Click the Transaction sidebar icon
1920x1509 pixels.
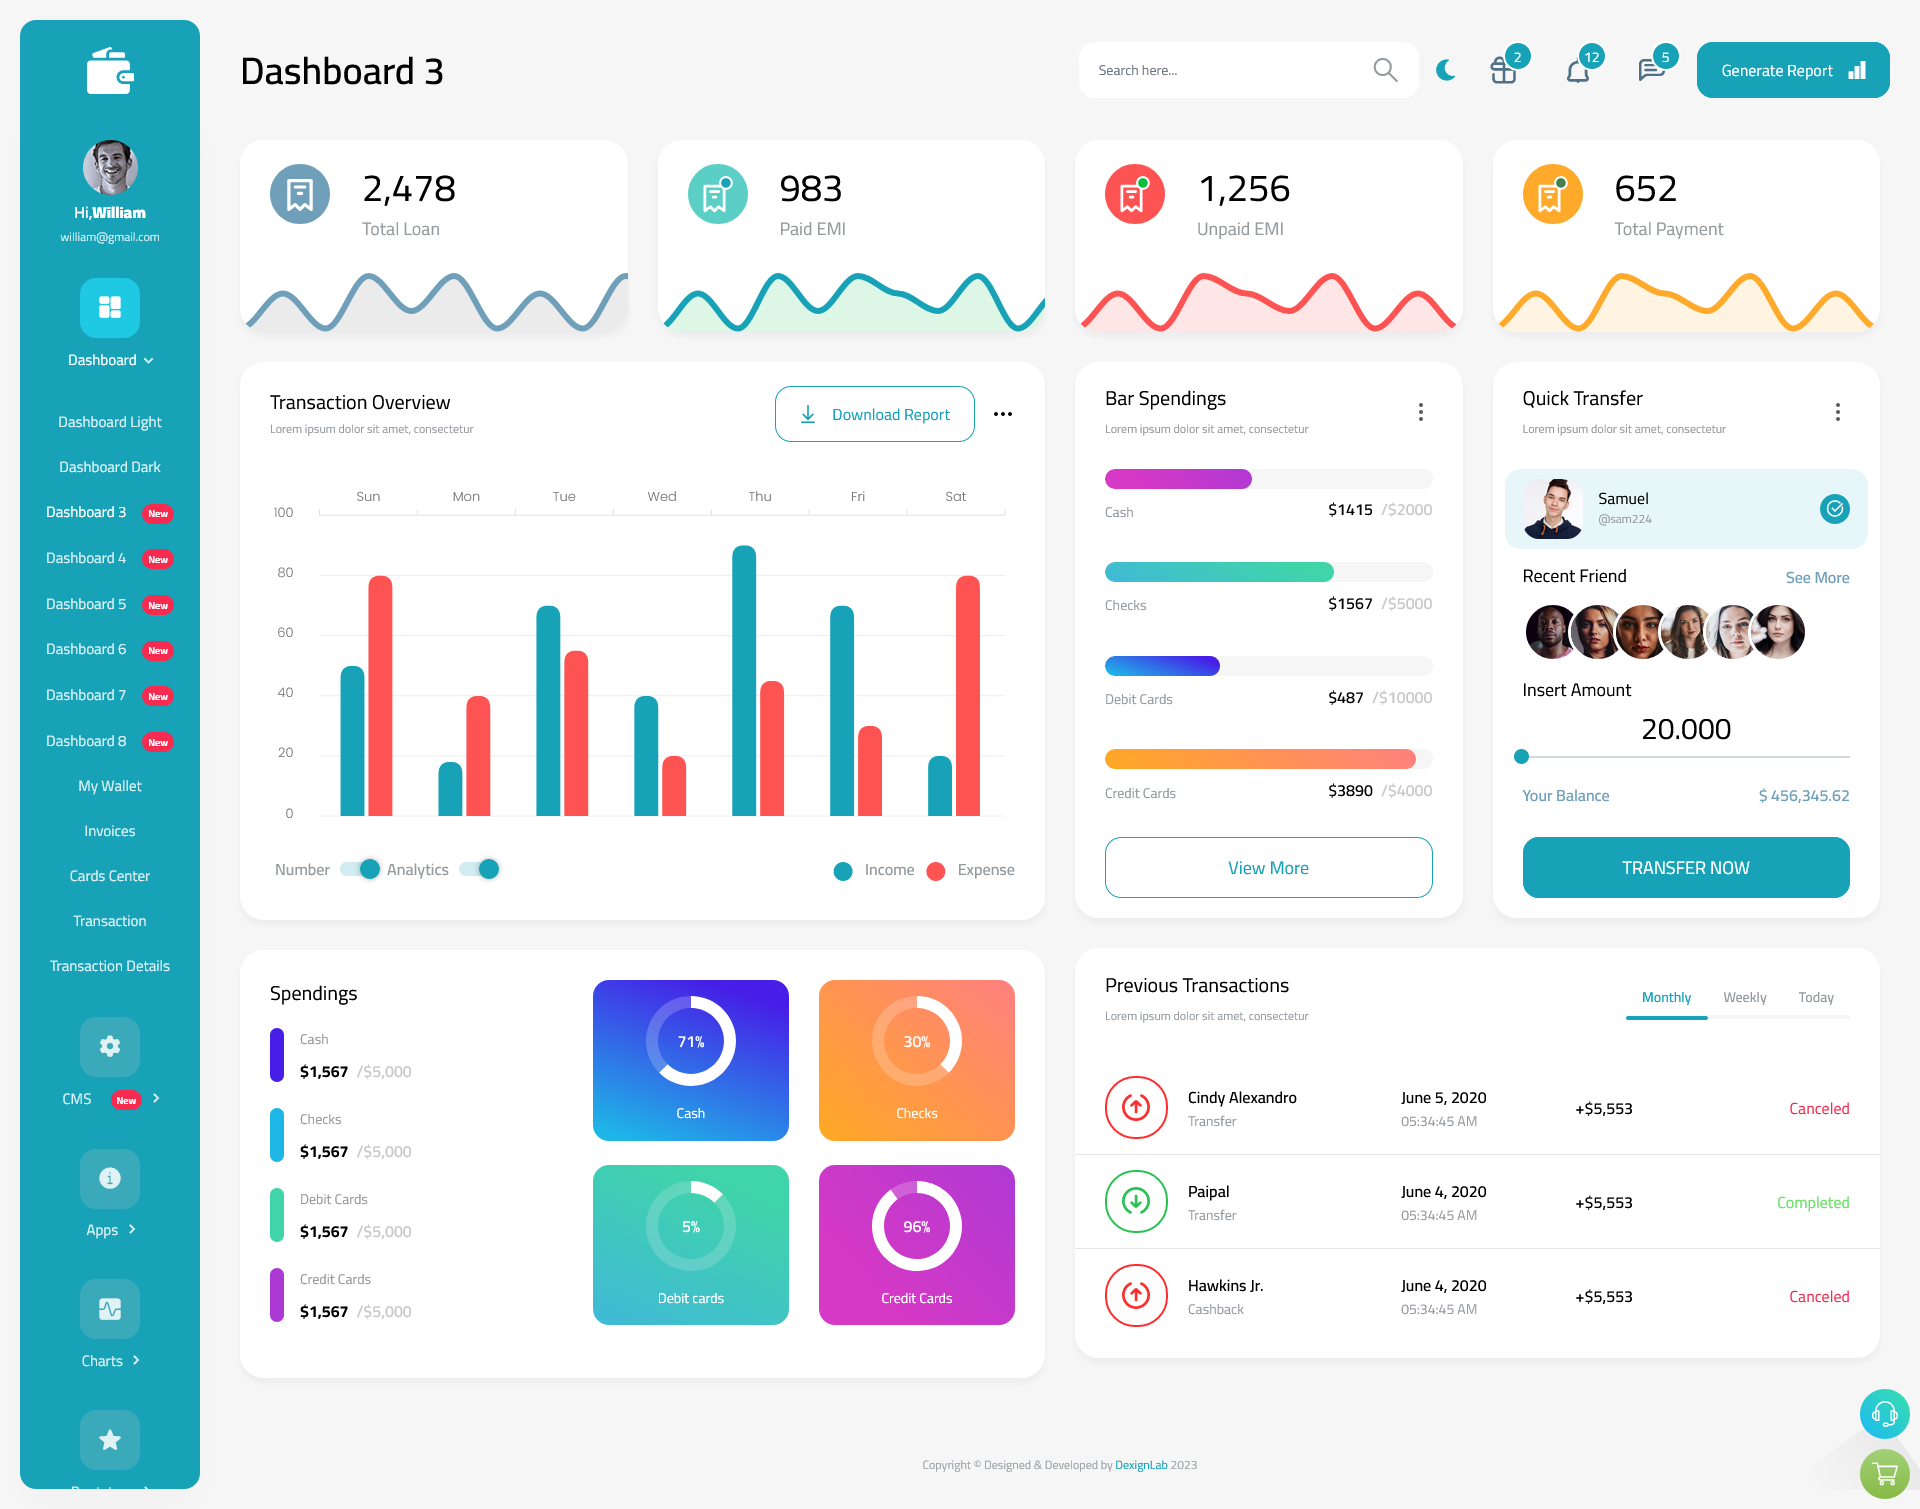[x=109, y=920]
